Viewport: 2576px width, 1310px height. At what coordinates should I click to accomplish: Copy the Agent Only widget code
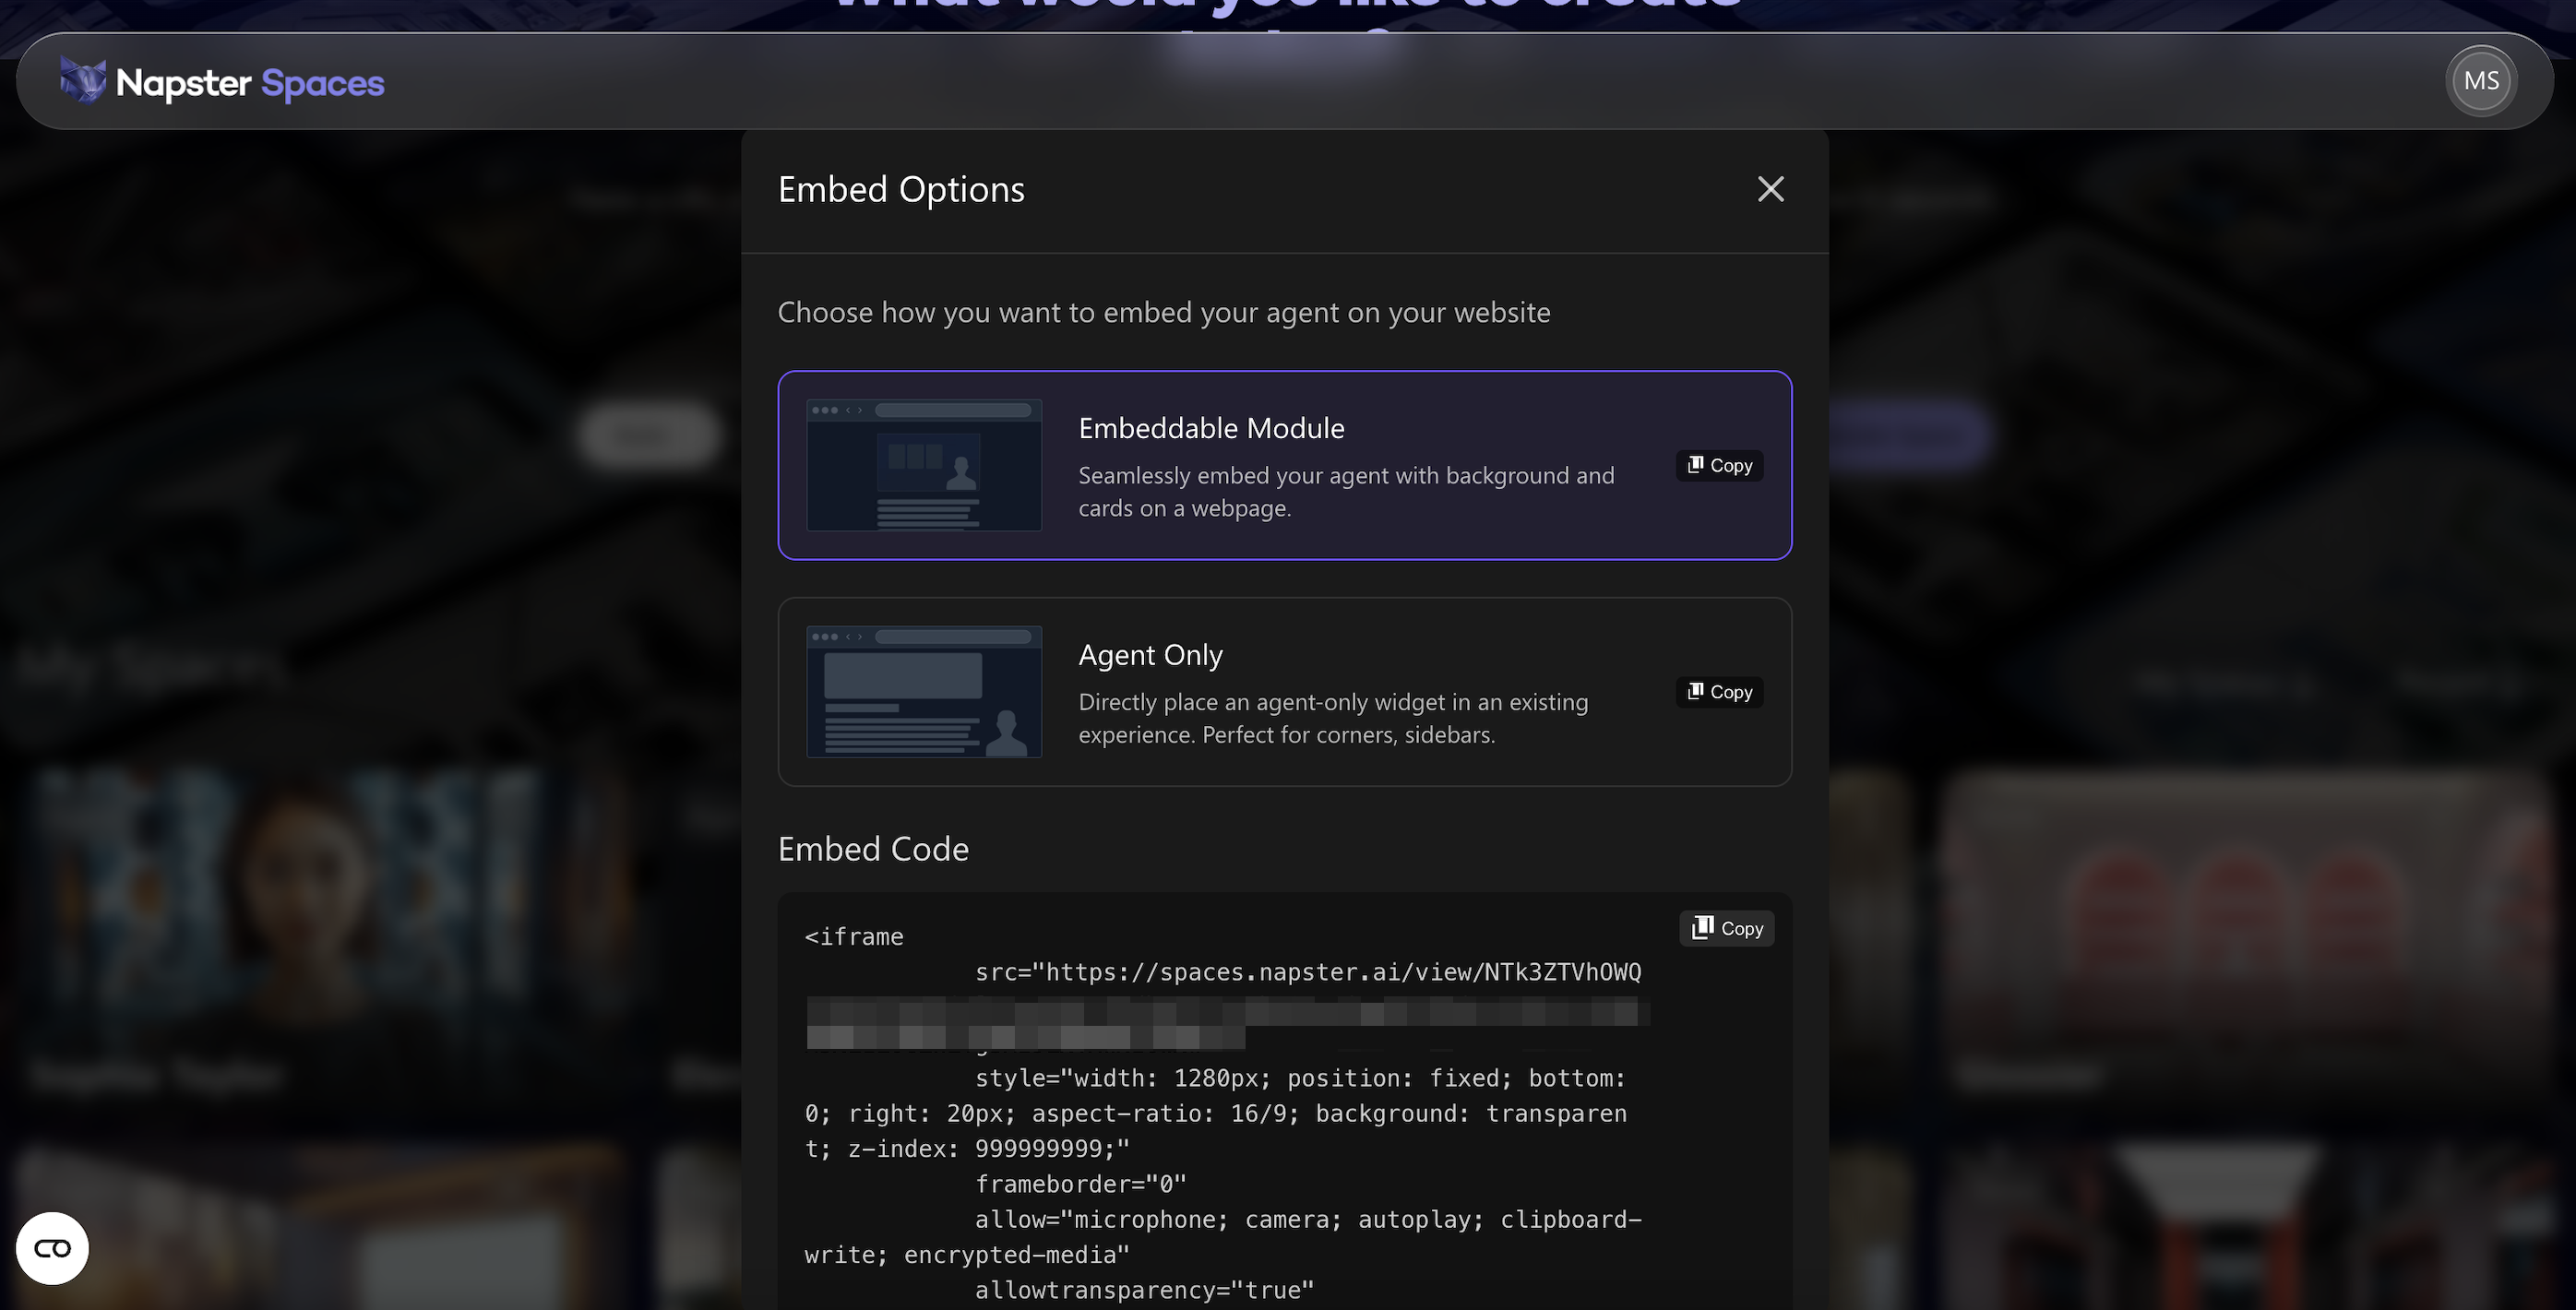[x=1718, y=692]
